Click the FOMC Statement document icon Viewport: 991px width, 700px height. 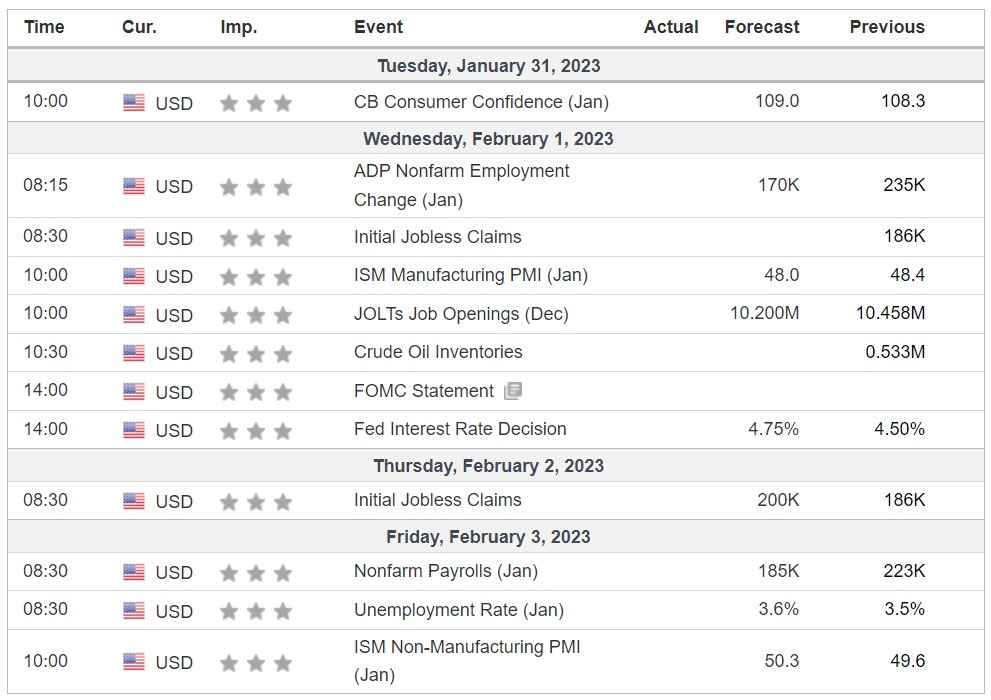tap(513, 391)
